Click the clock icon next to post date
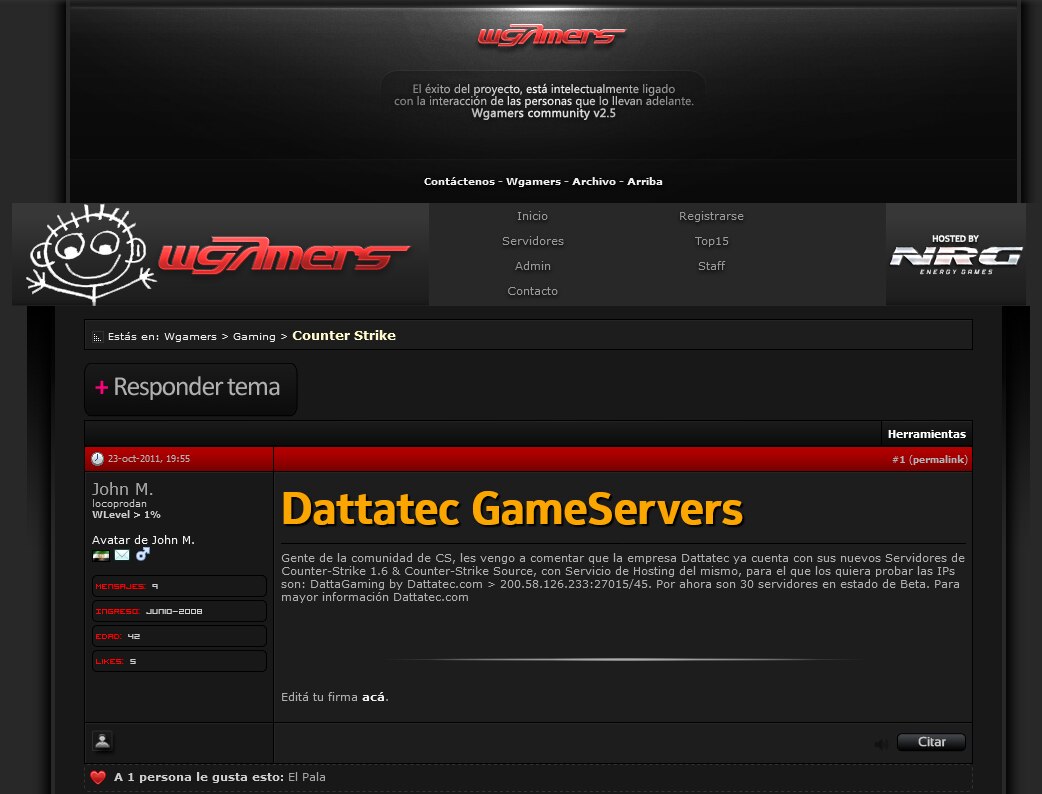1042x794 pixels. click(x=98, y=458)
